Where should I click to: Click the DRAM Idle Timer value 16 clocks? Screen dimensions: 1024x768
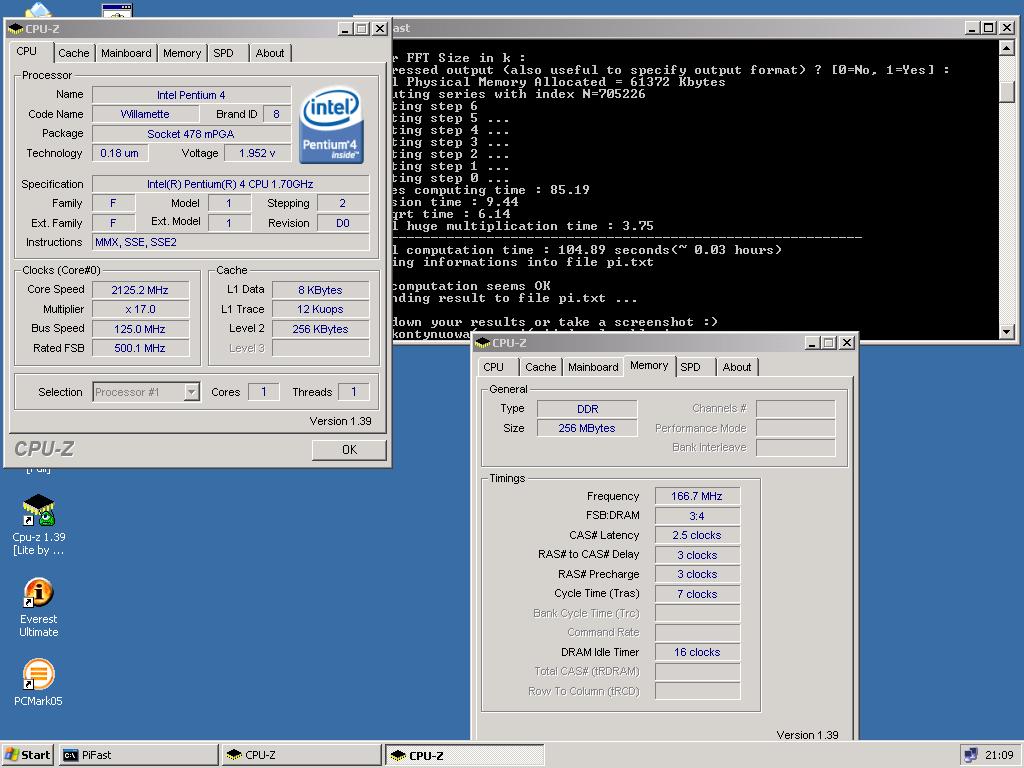click(x=697, y=652)
